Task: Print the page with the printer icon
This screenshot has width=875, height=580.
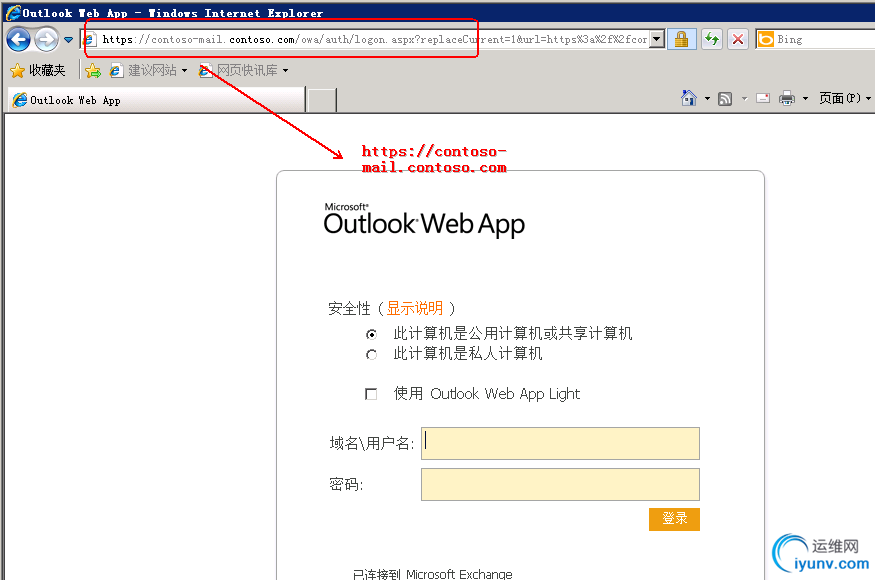Action: click(x=787, y=98)
